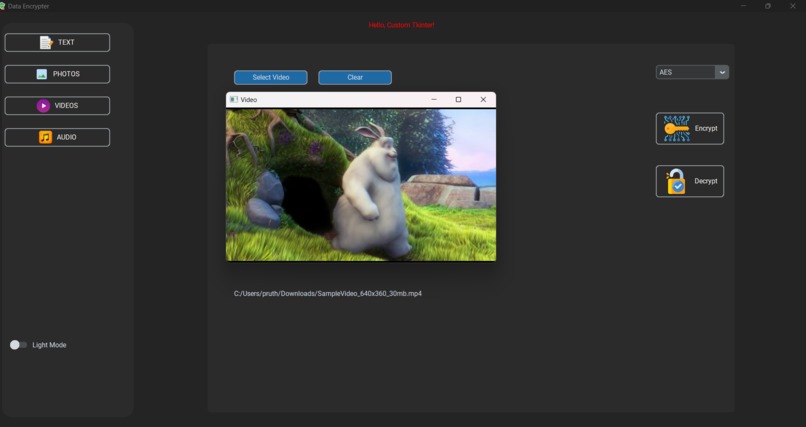
Task: Click the Video window title text
Action: coord(249,100)
